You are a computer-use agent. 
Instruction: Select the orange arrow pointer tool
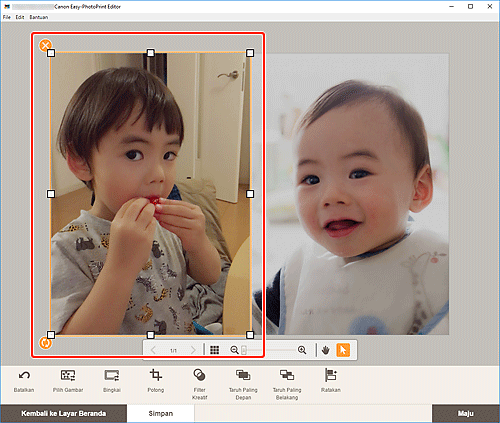(343, 350)
